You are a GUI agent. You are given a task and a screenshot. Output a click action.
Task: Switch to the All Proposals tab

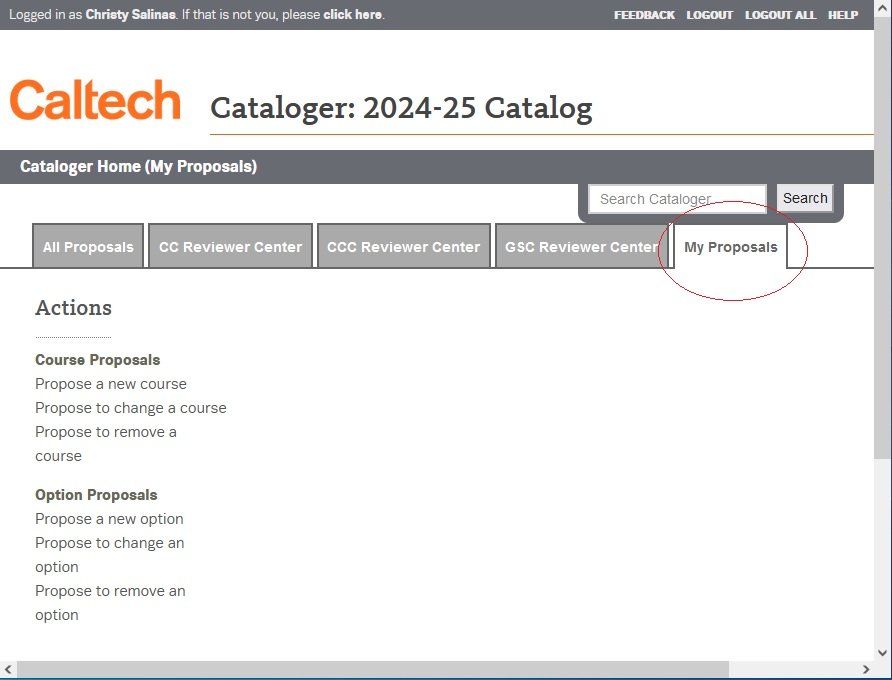click(88, 247)
